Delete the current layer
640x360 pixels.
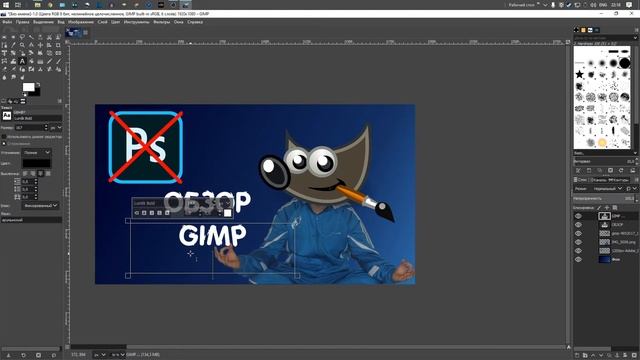coord(634,356)
